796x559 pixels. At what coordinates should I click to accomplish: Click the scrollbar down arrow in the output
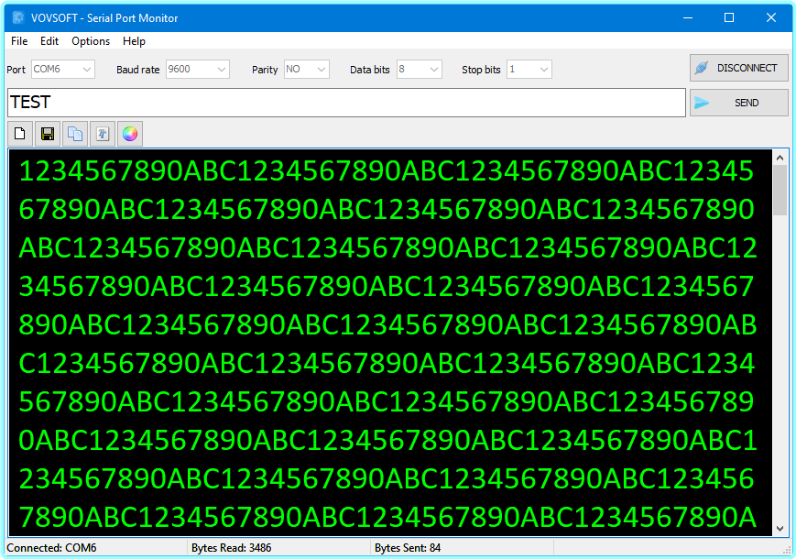tap(780, 529)
